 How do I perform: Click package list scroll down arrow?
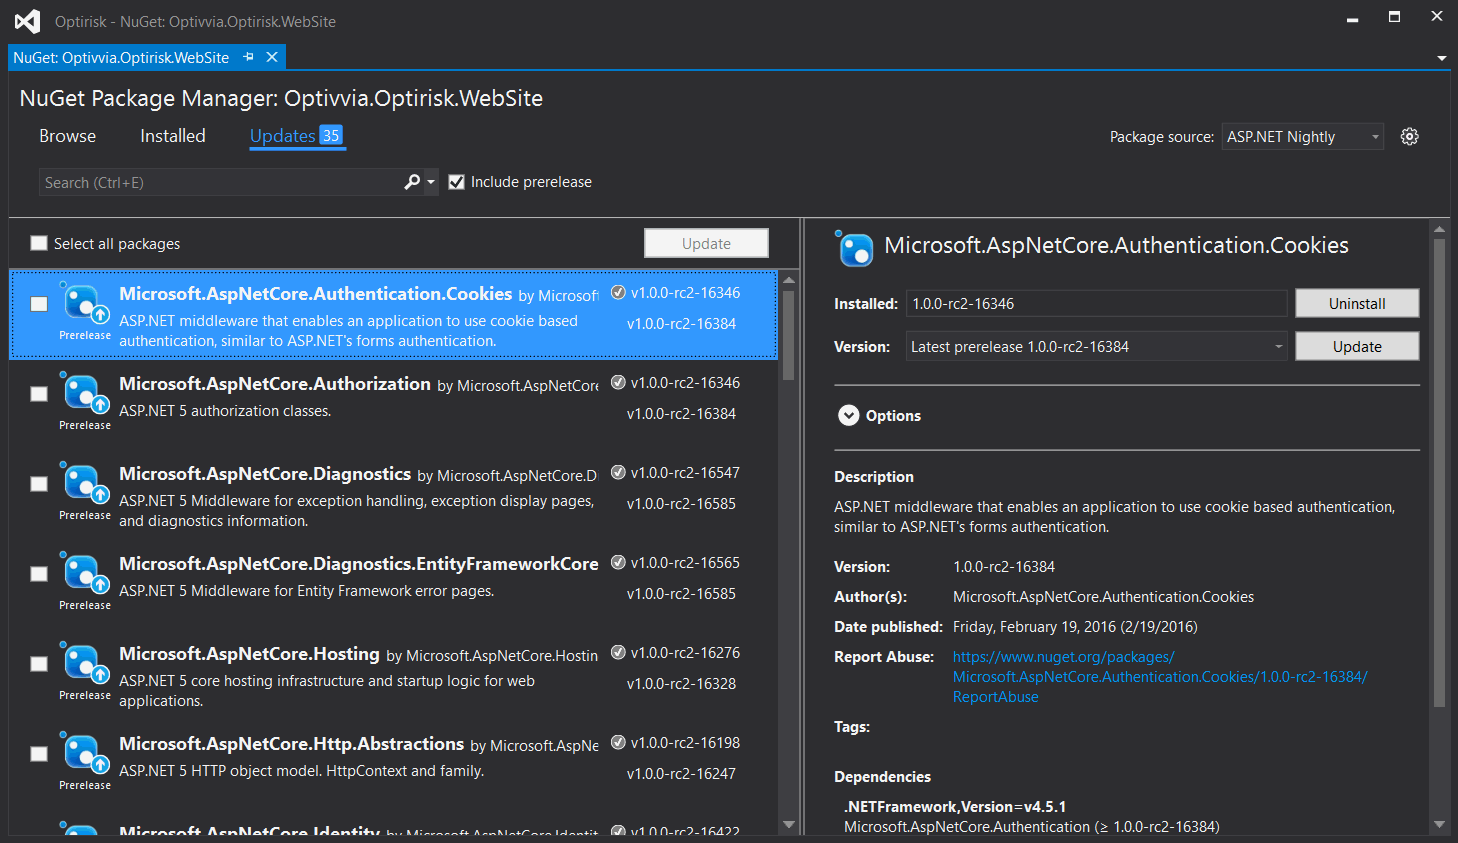(788, 825)
